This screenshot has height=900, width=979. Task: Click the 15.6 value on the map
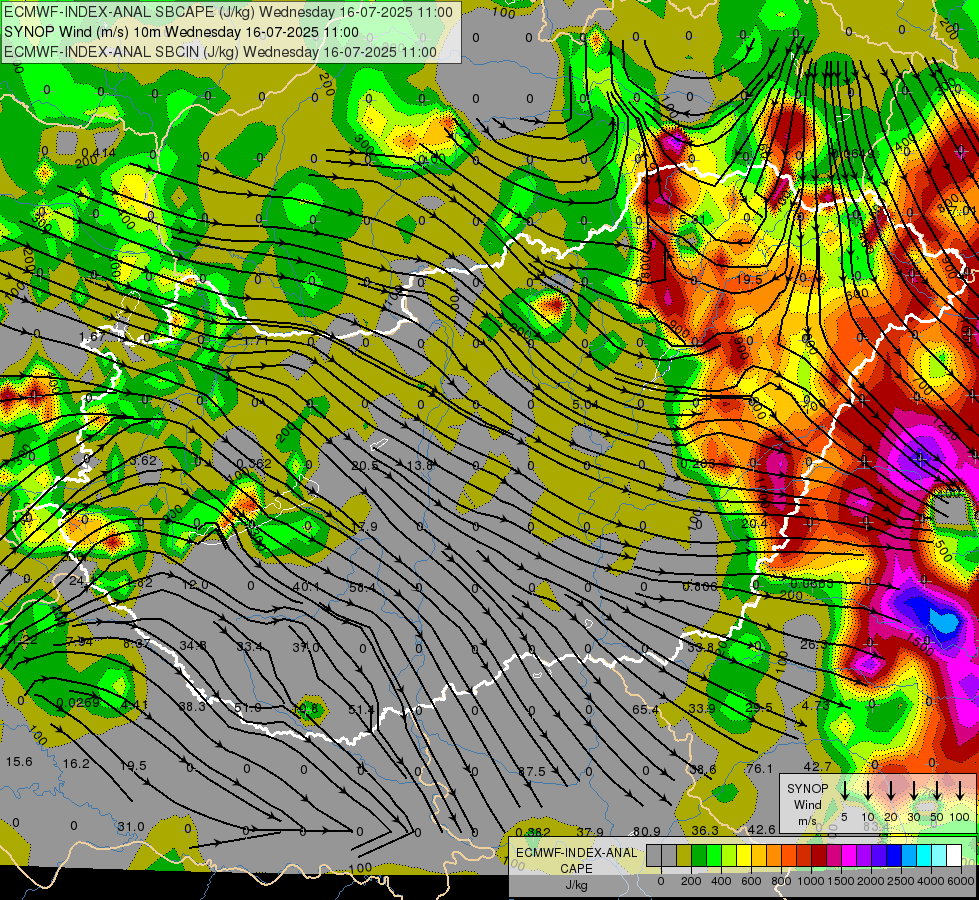tap(19, 761)
